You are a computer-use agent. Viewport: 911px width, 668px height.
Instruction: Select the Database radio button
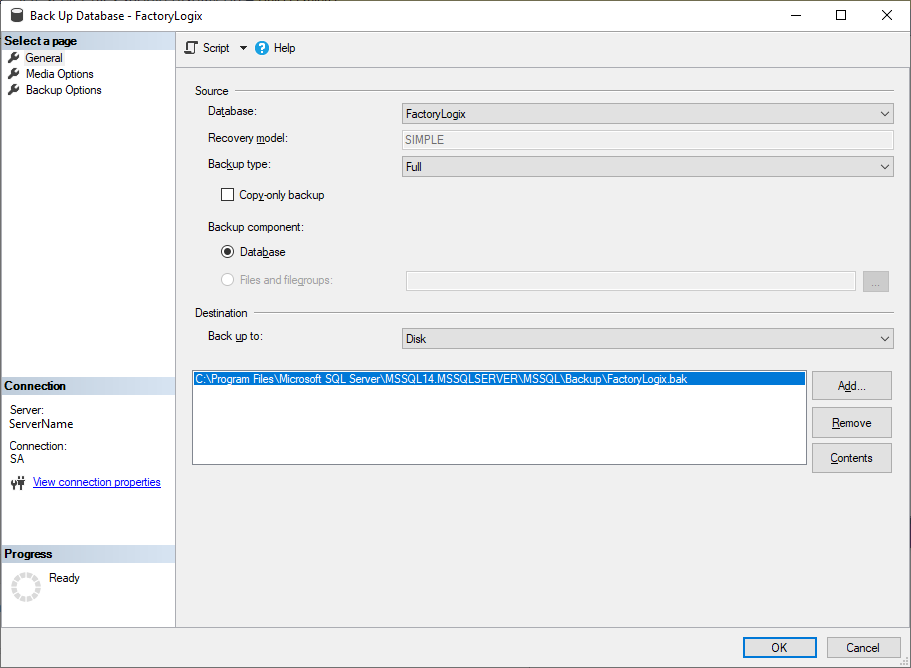[227, 251]
